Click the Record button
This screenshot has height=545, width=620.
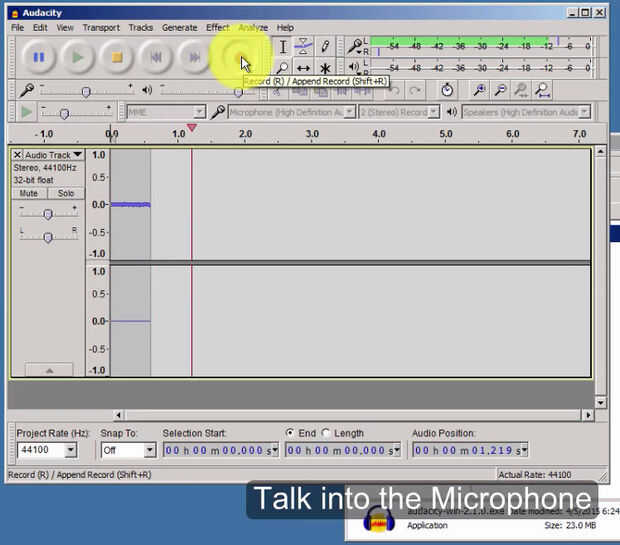click(239, 58)
